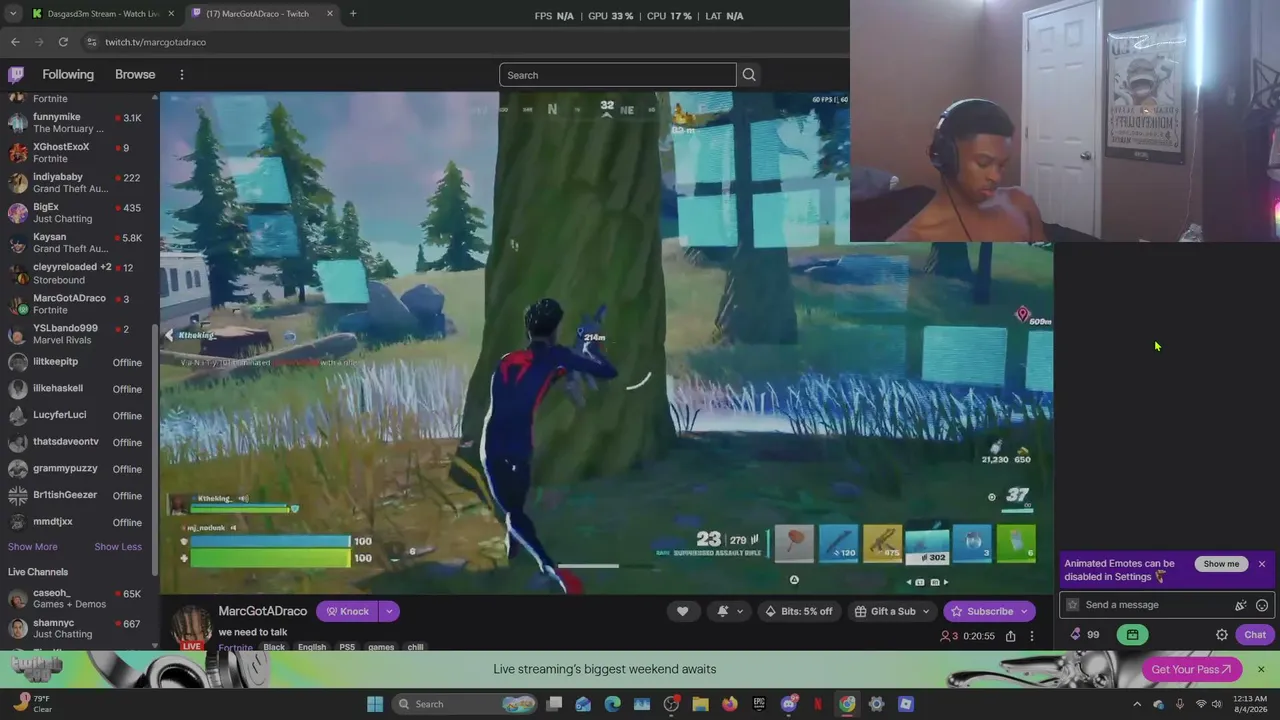This screenshot has height=720, width=1280.
Task: Close the live streaming weekend banner
Action: pos(1261,669)
